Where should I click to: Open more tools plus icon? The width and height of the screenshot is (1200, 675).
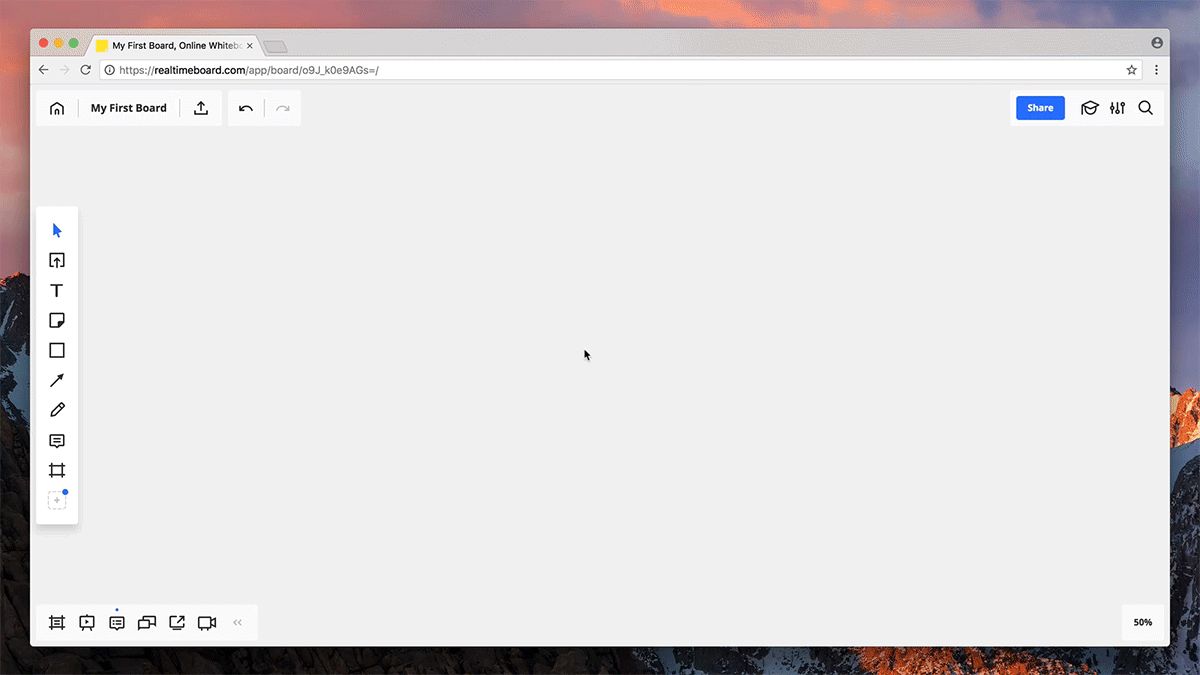(x=57, y=500)
